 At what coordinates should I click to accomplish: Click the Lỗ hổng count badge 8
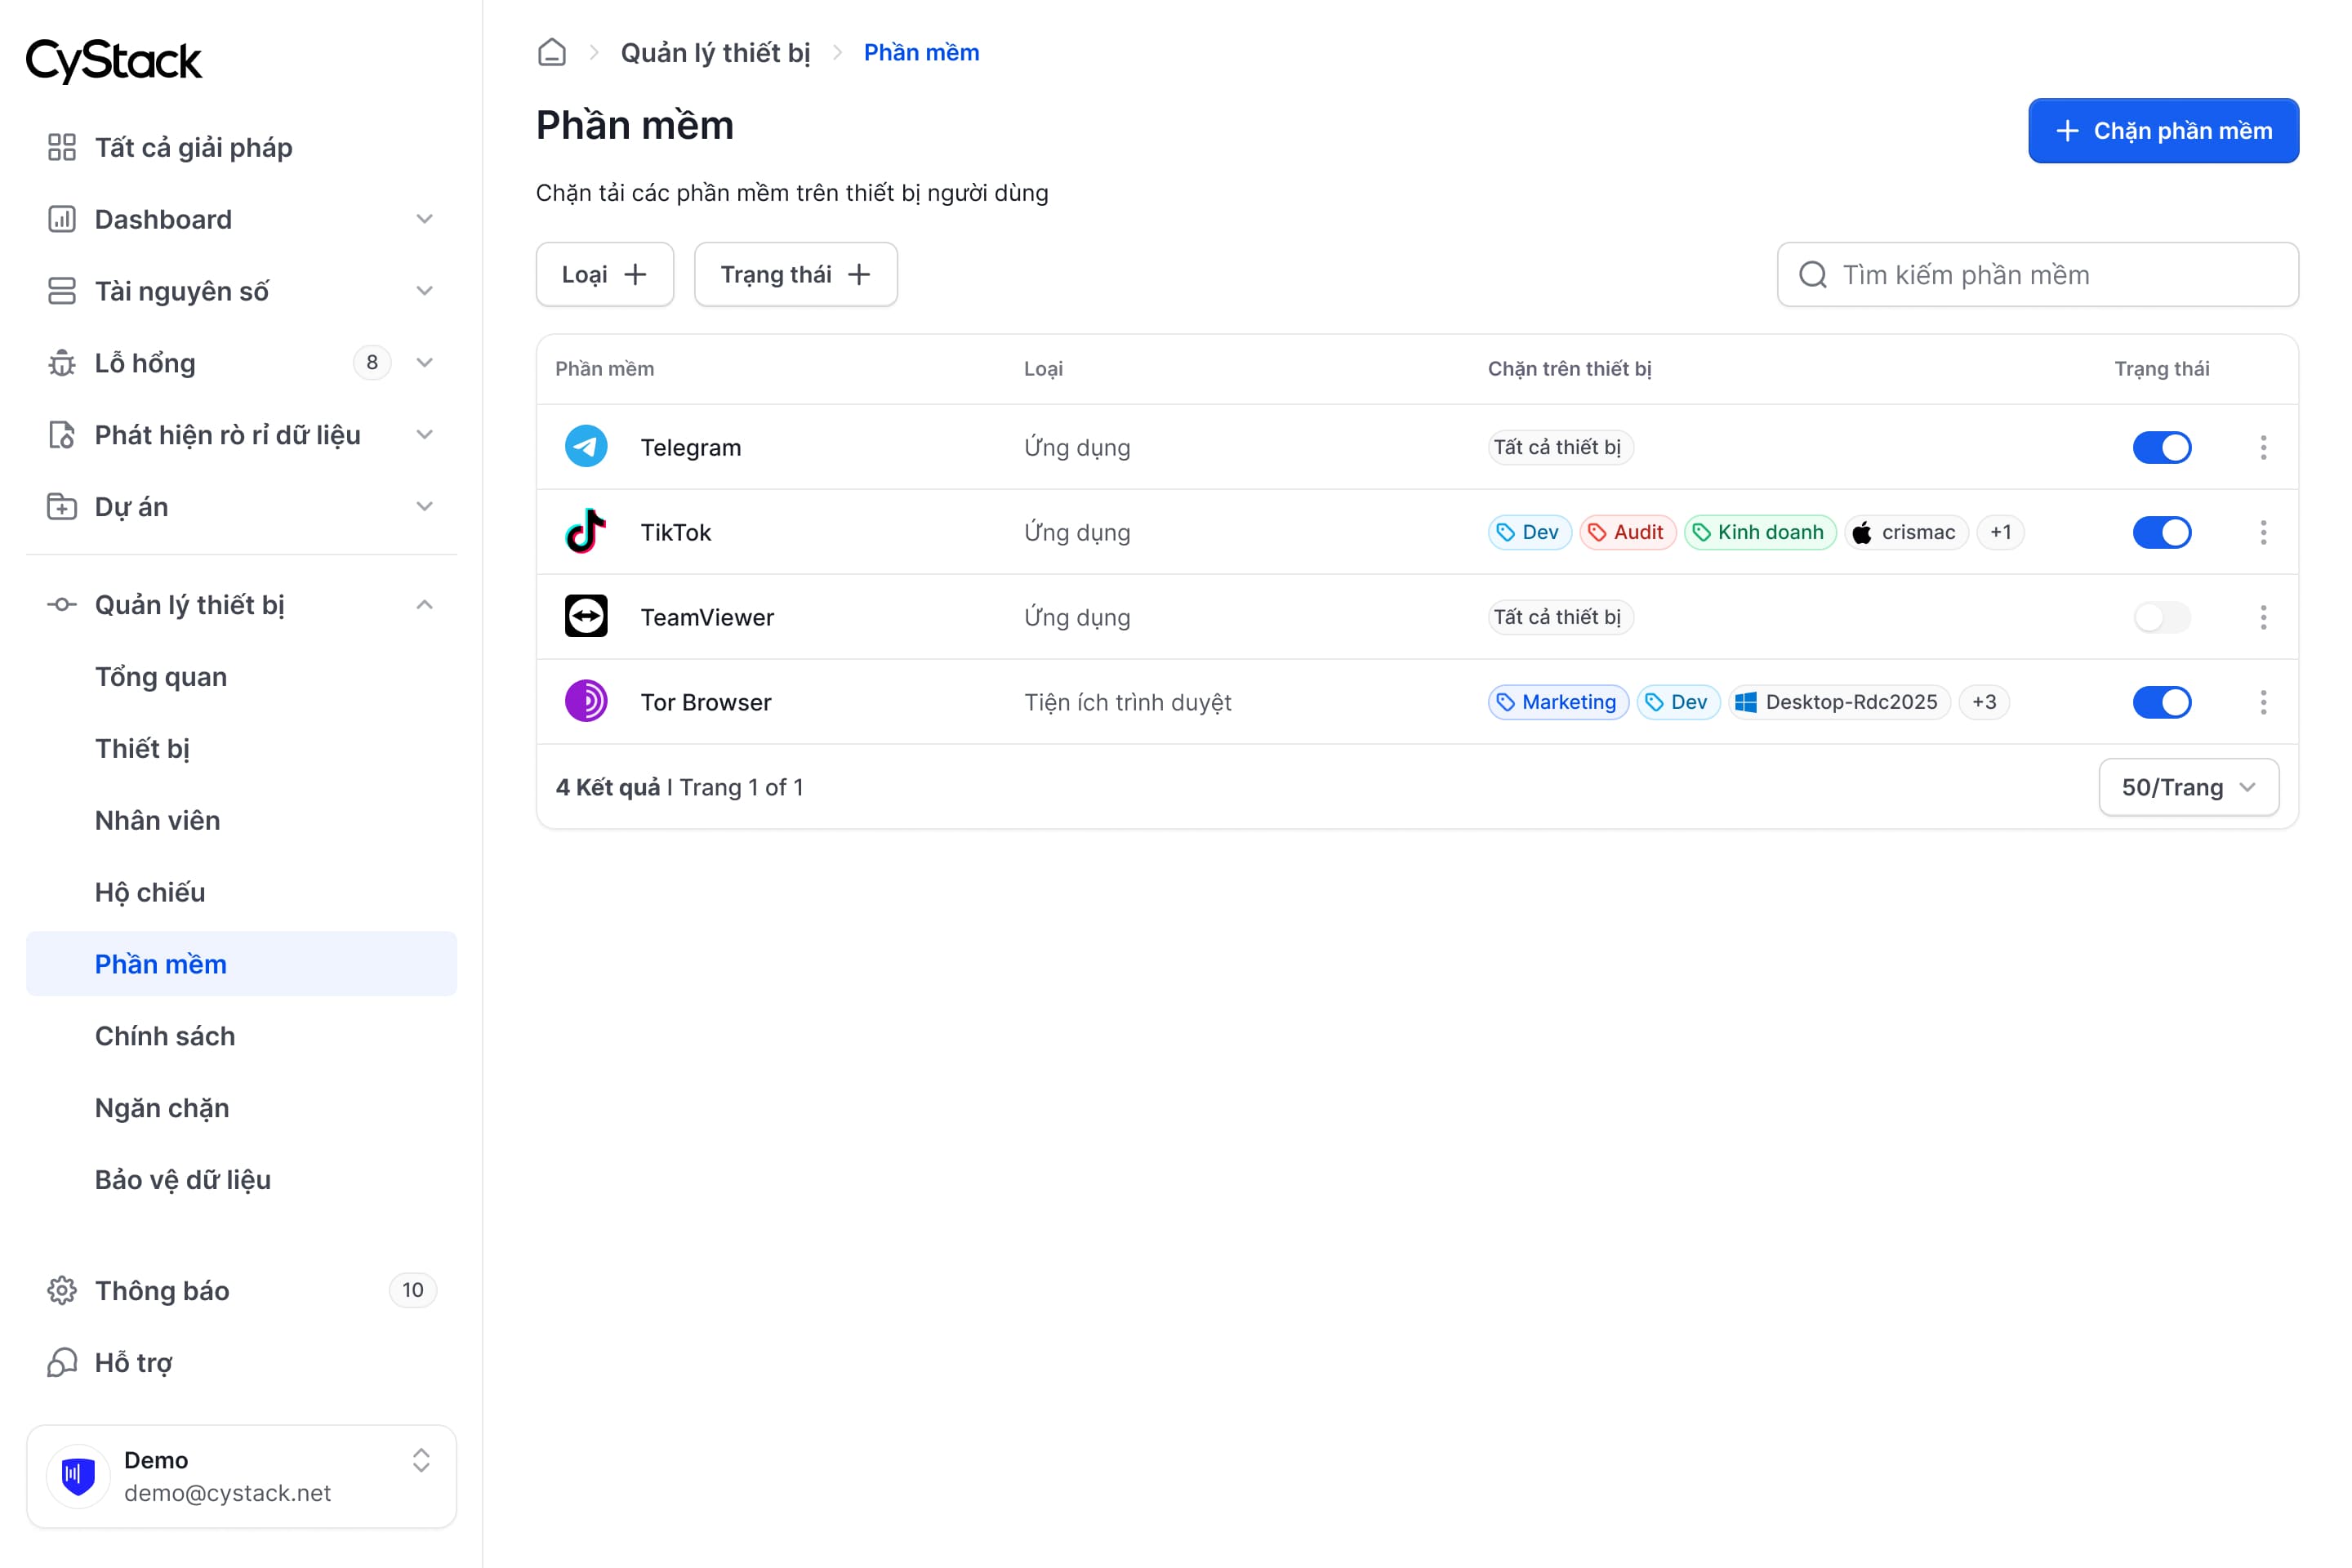pyautogui.click(x=372, y=362)
